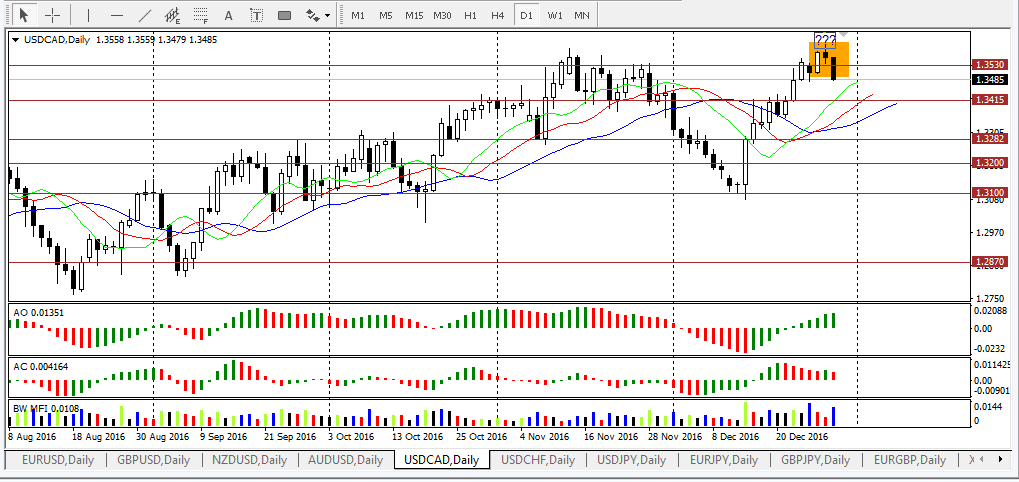Choose the Text (A) tool
This screenshot has height=482, width=1019.
pyautogui.click(x=228, y=14)
